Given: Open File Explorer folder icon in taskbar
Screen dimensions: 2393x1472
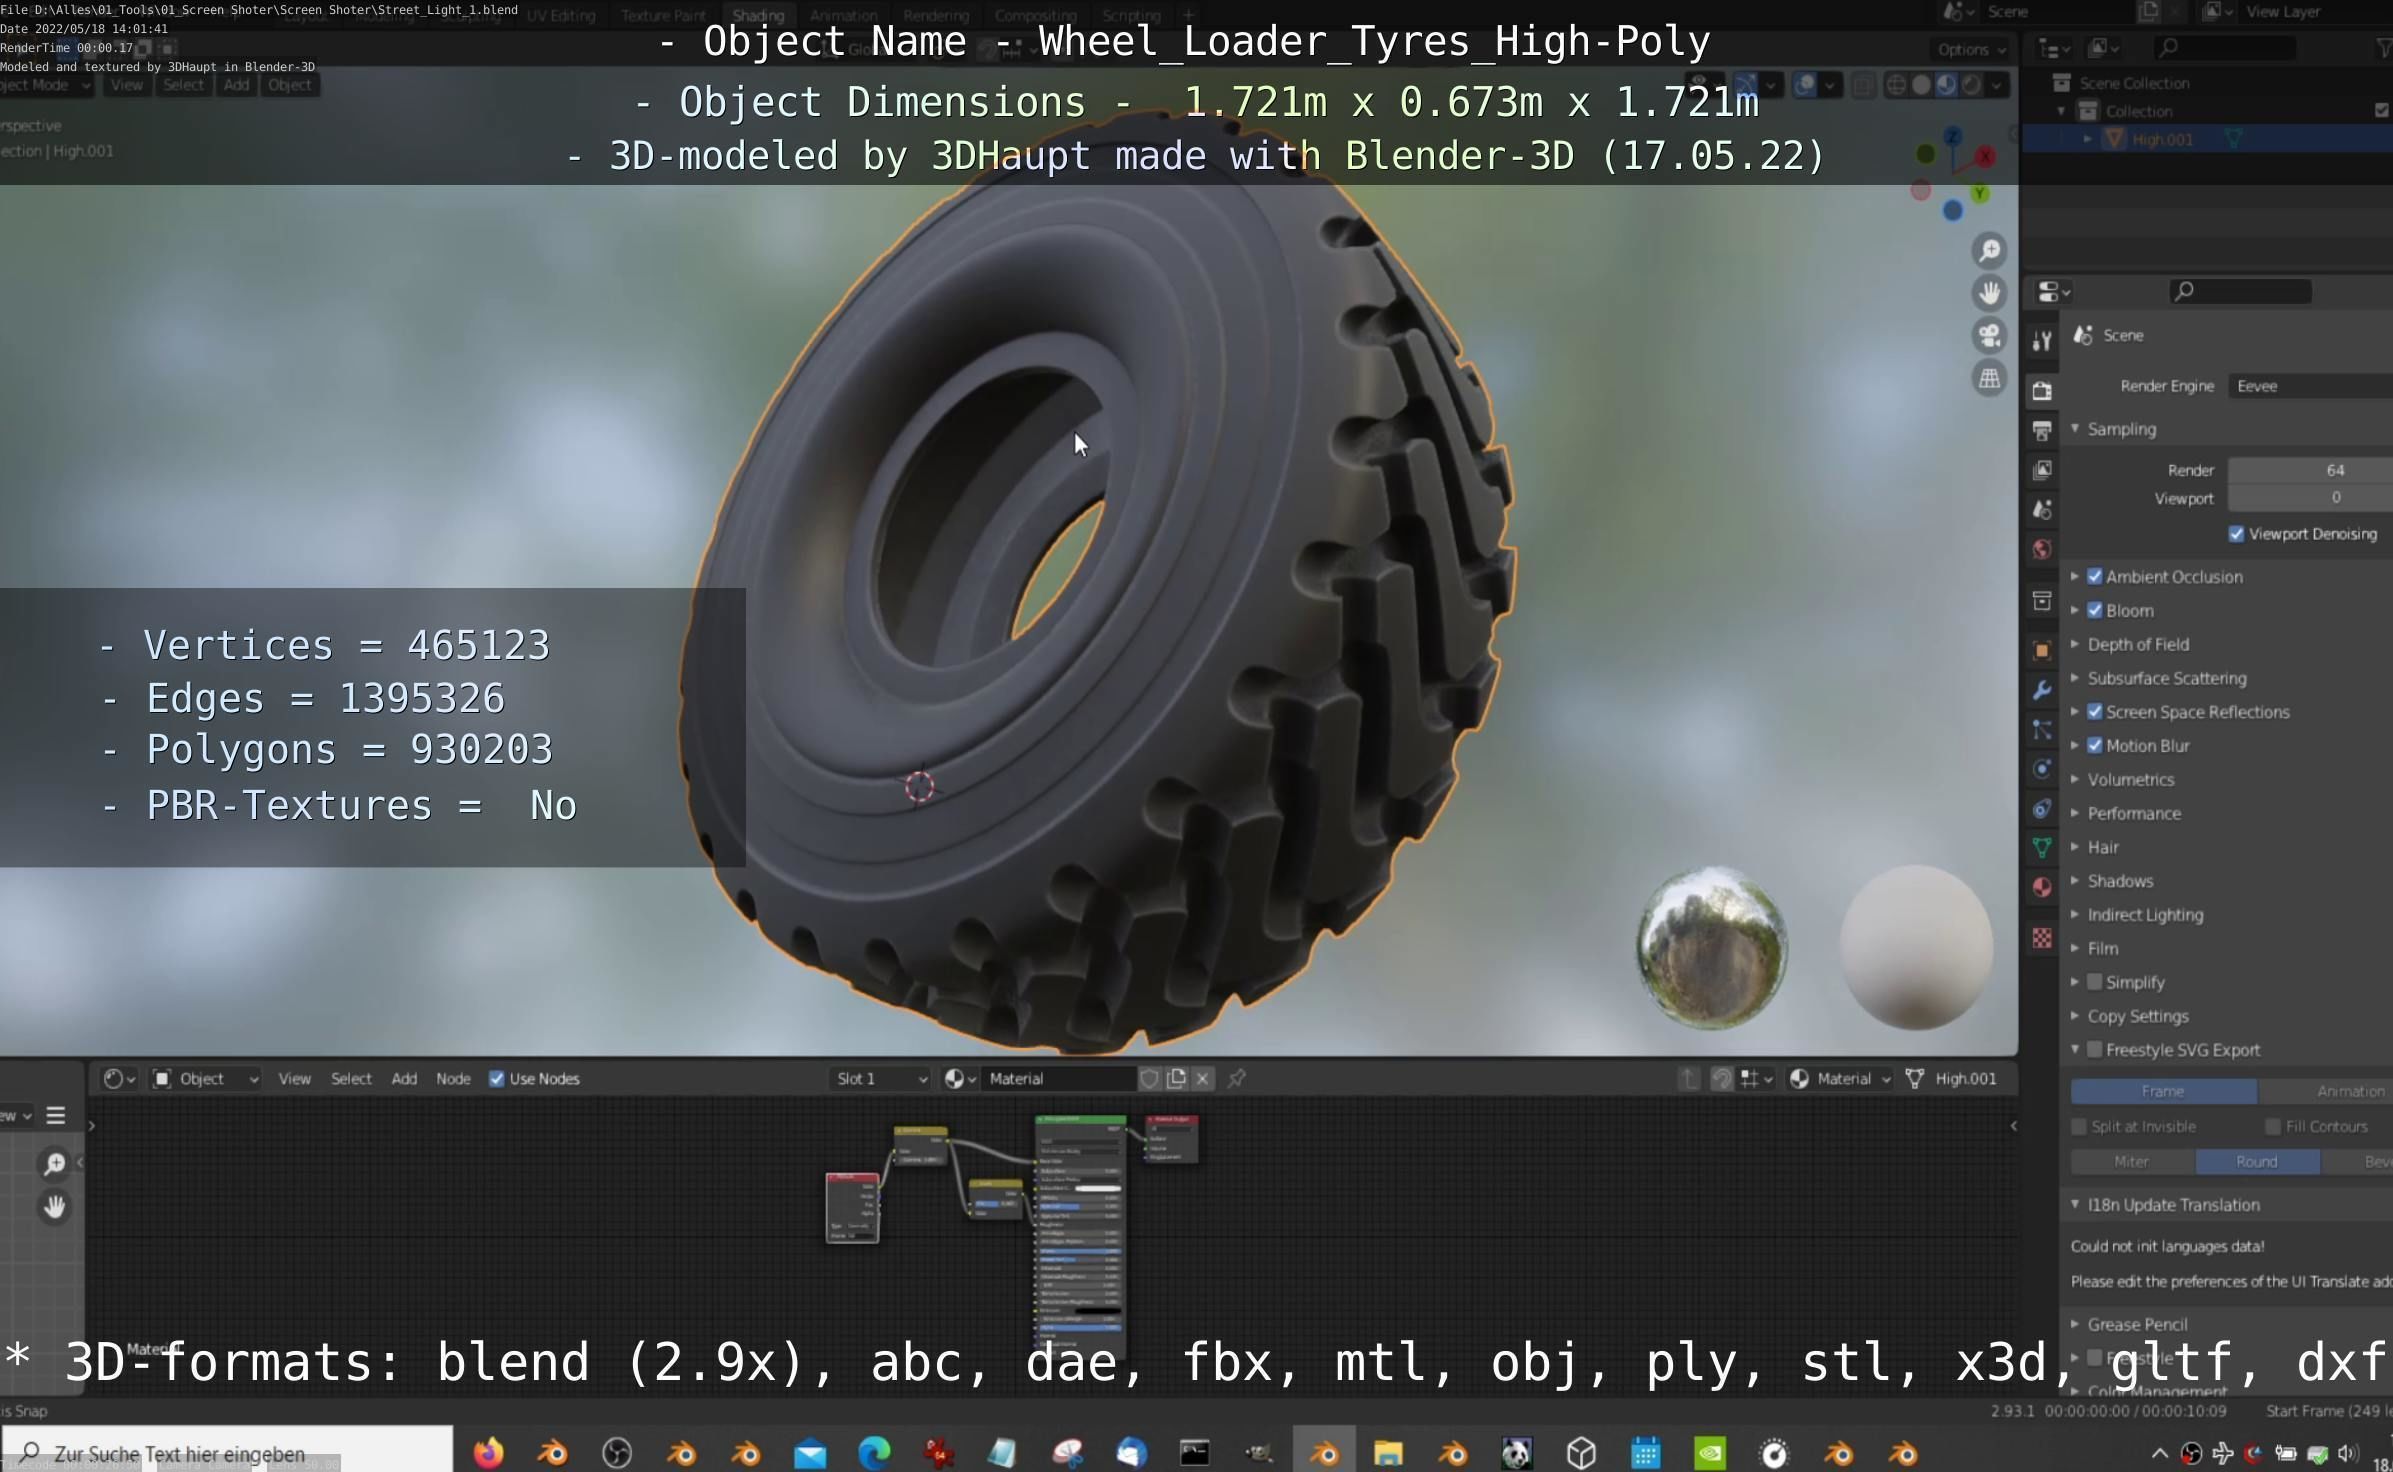Looking at the screenshot, I should [x=1388, y=1452].
